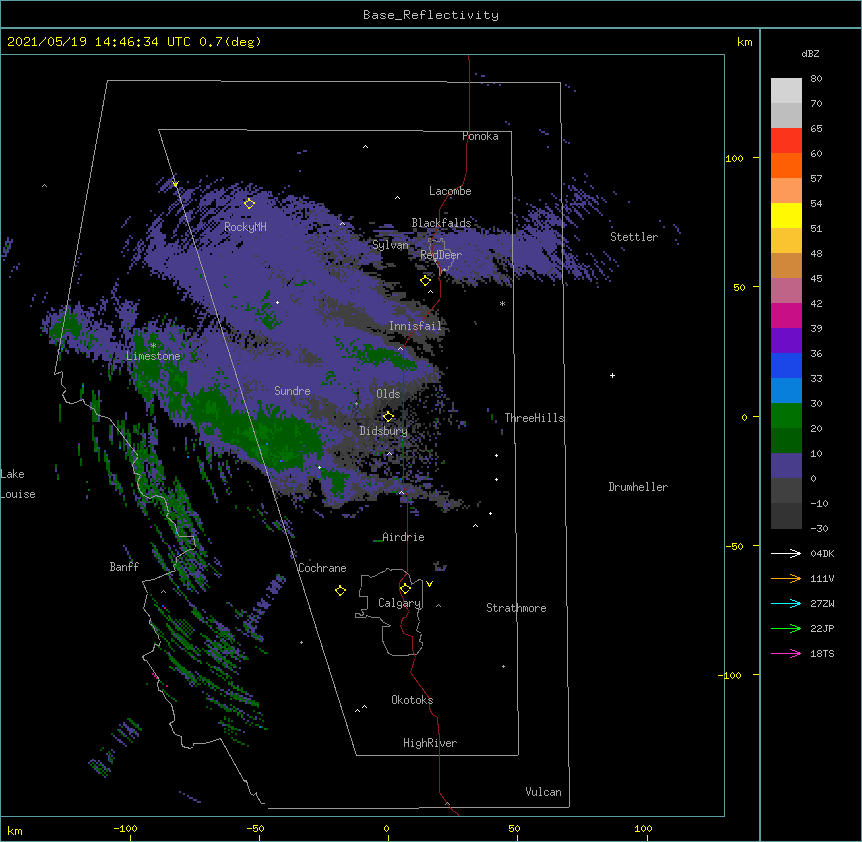The image size is (862, 842).
Task: Click the magenta 18TS arrow legend icon
Action: click(786, 653)
